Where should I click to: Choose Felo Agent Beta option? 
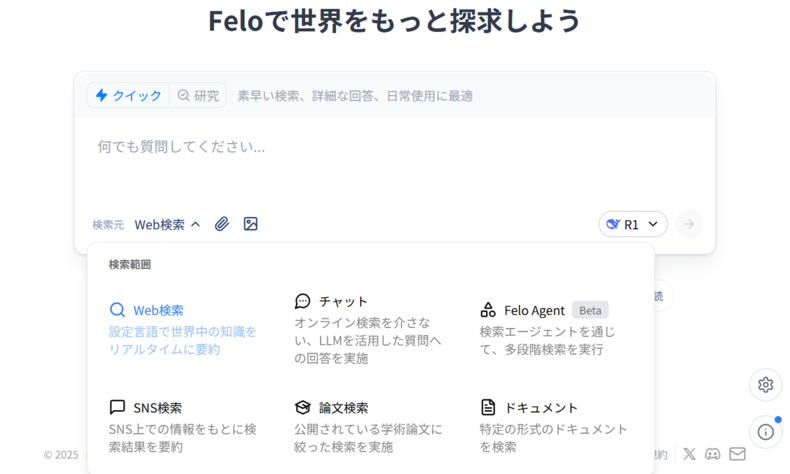pos(553,329)
